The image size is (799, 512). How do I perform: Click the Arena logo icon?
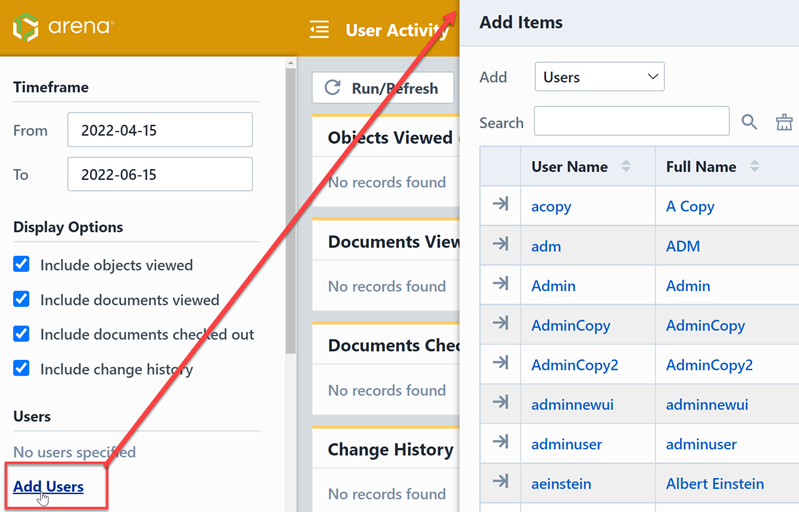pyautogui.click(x=25, y=27)
